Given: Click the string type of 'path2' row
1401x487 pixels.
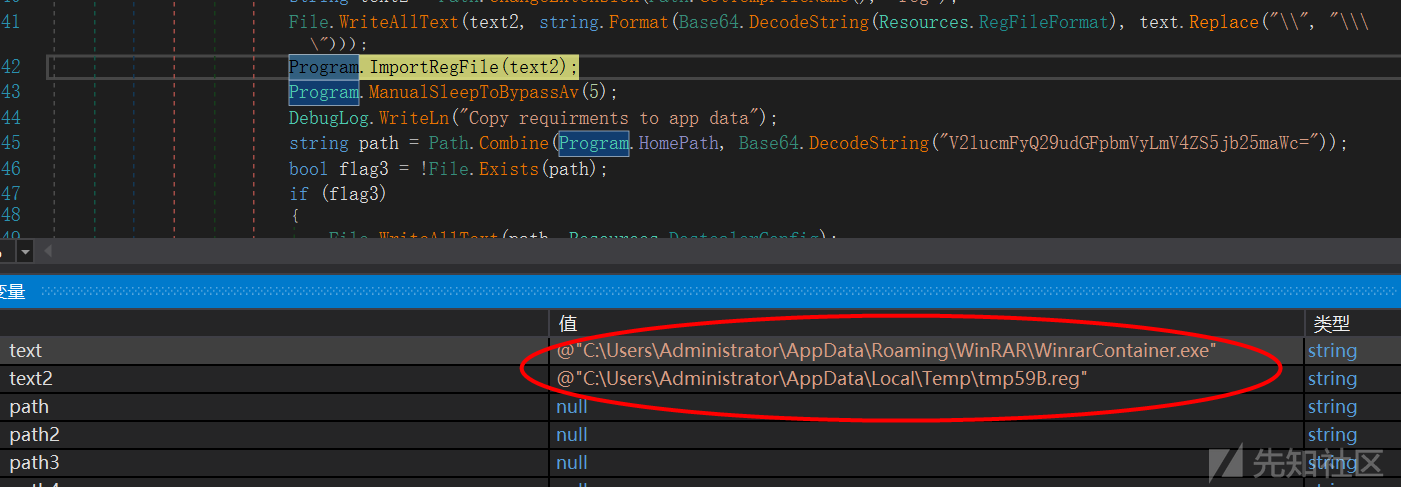Looking at the screenshot, I should 1333,434.
